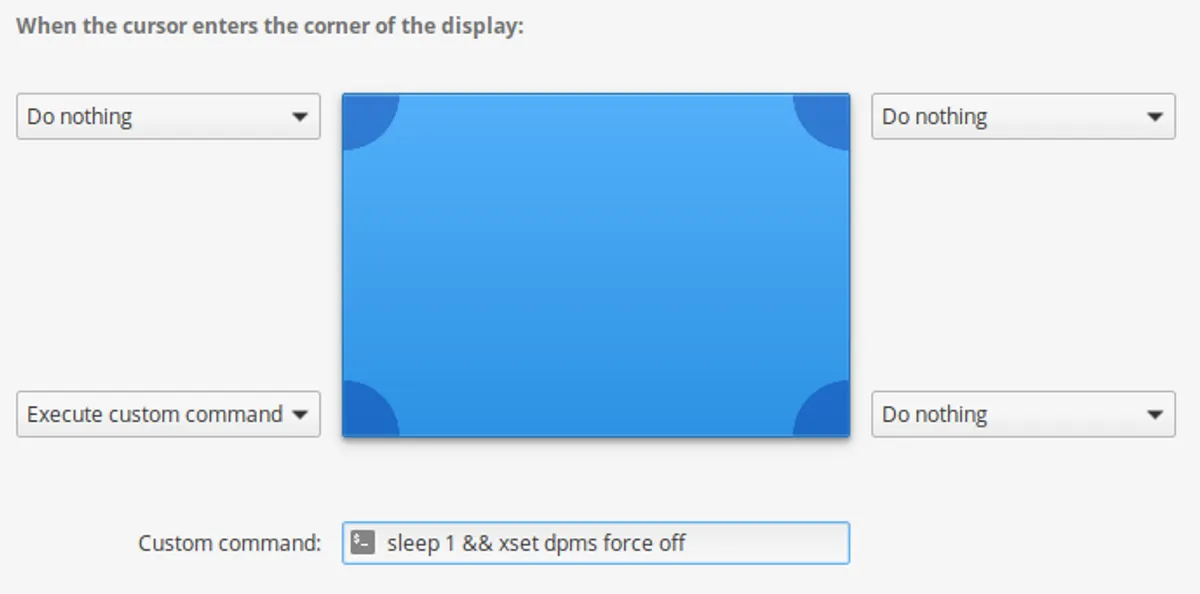Click the top-left hot corner on display preview
1200x594 pixels.
point(365,117)
